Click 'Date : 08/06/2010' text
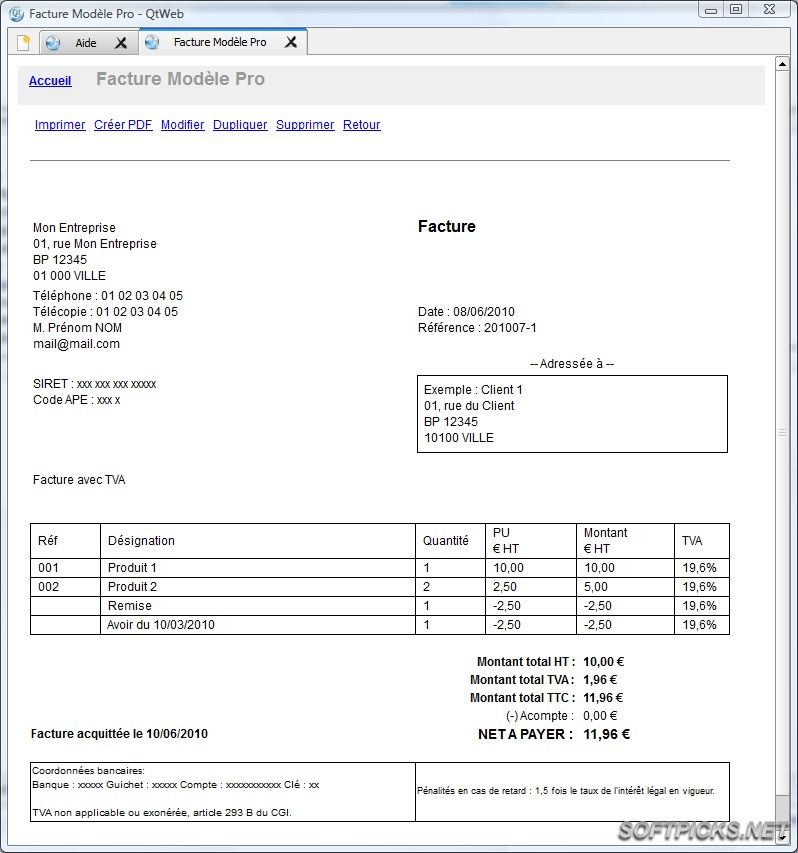Viewport: 798px width, 853px height. pyautogui.click(x=466, y=312)
